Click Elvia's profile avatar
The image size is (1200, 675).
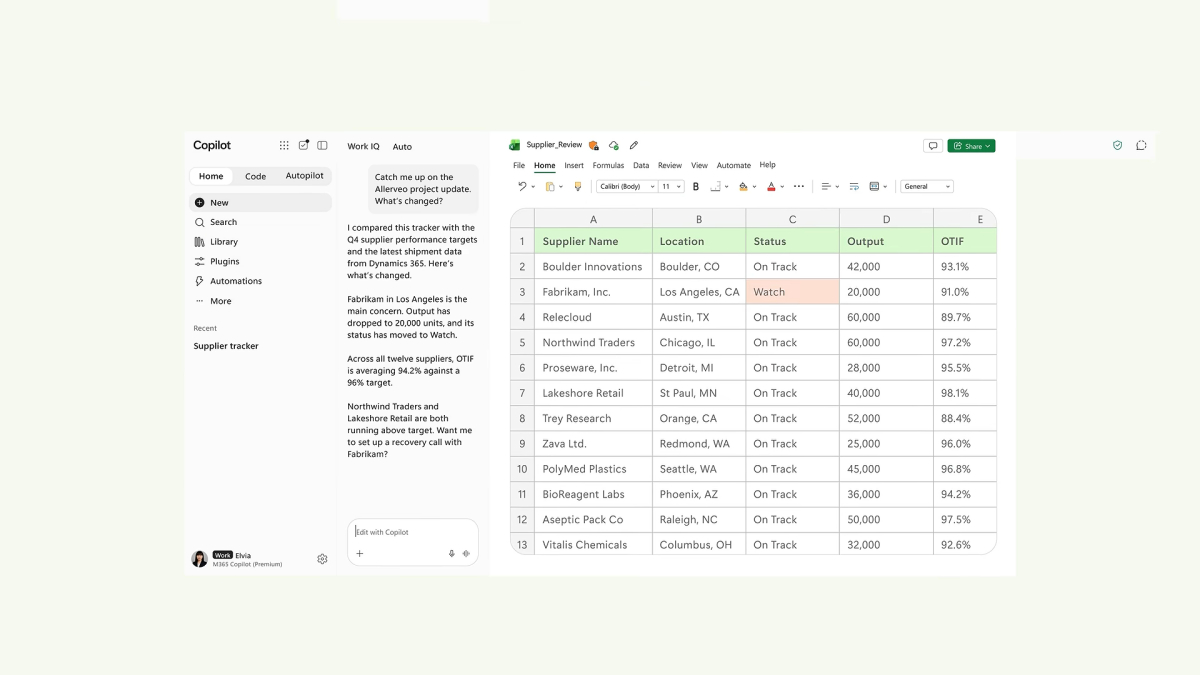[200, 559]
